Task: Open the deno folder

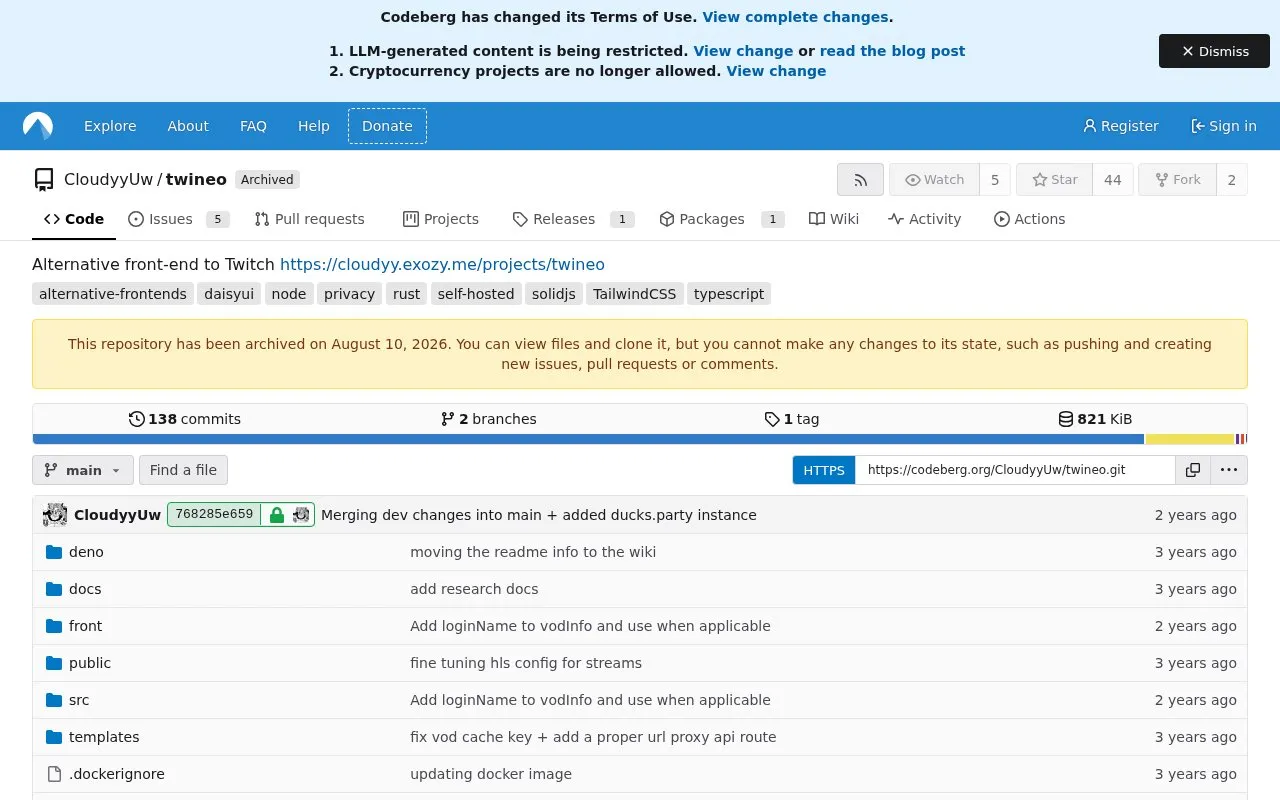Action: 86,552
